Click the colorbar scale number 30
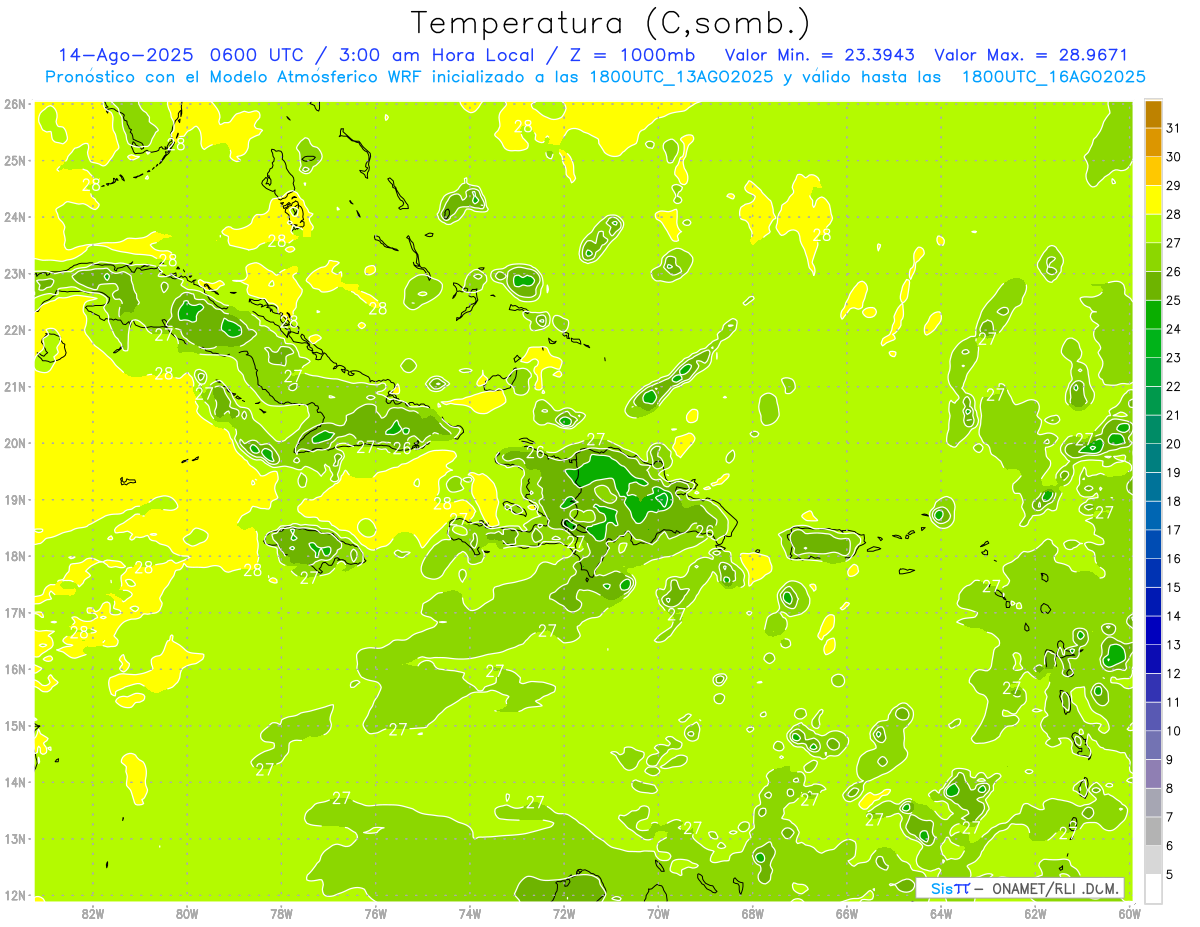The height and width of the screenshot is (927, 1200). click(1173, 157)
